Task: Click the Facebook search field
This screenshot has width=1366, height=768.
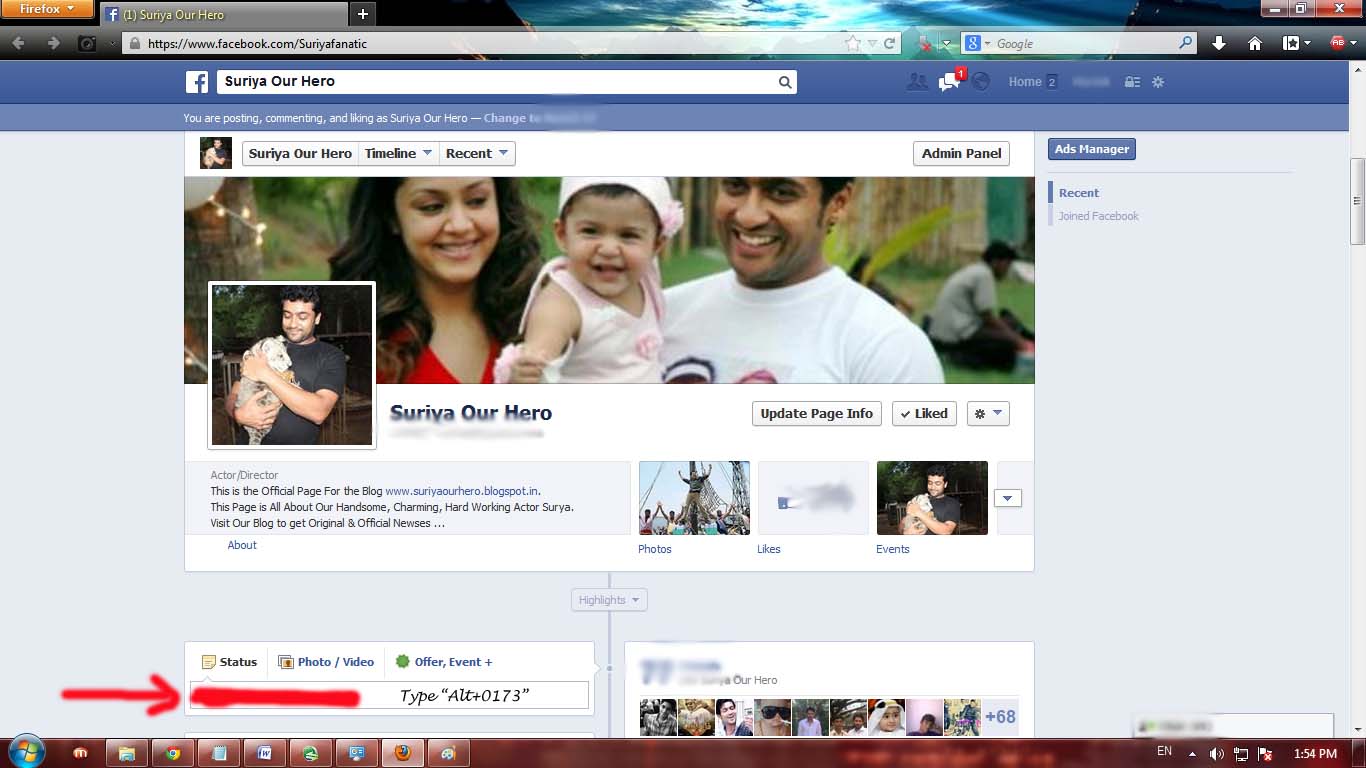Action: (506, 82)
